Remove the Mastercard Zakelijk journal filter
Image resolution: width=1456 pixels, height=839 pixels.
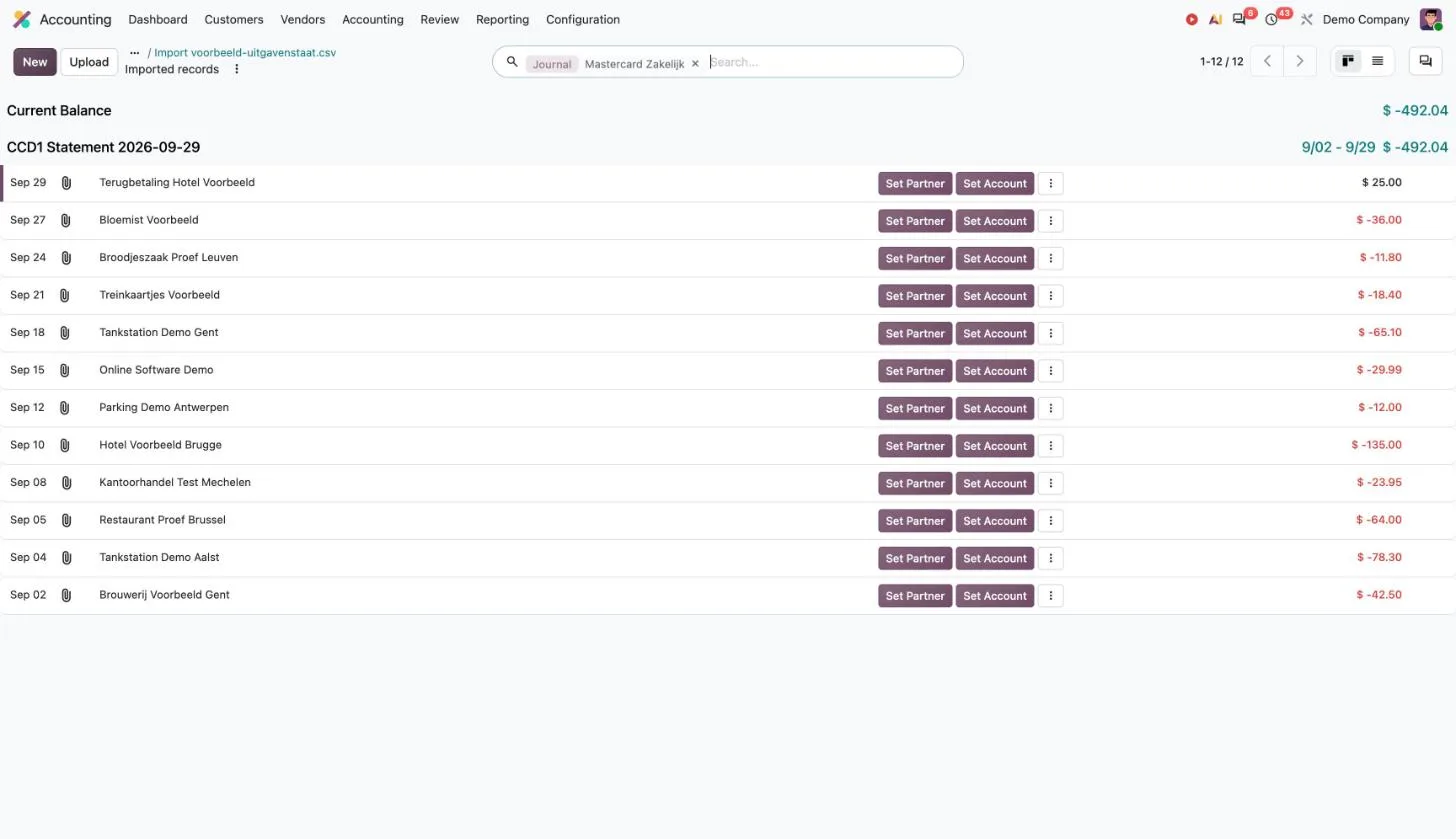[x=695, y=63]
